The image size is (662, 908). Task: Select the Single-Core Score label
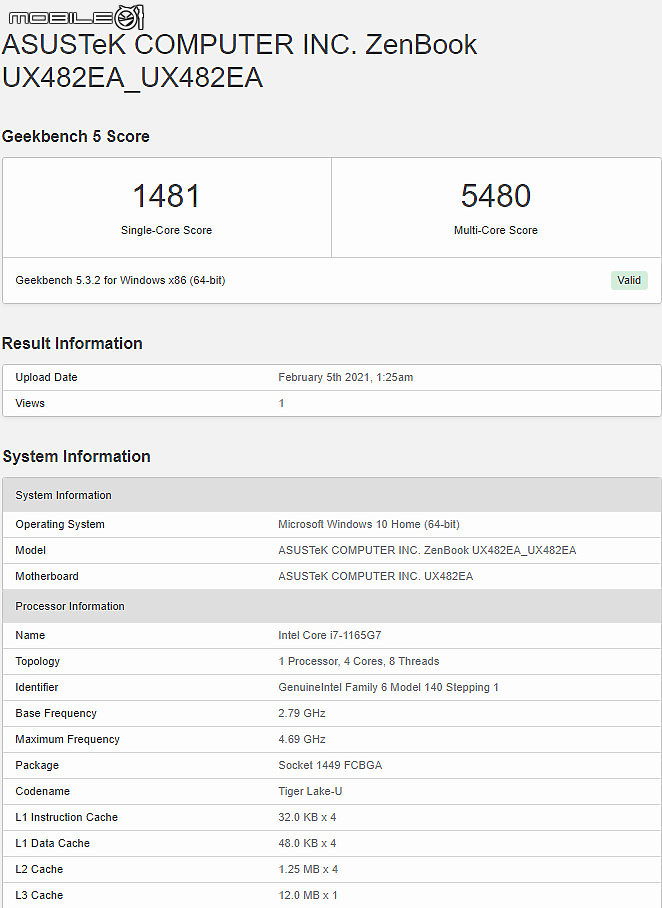(x=166, y=230)
